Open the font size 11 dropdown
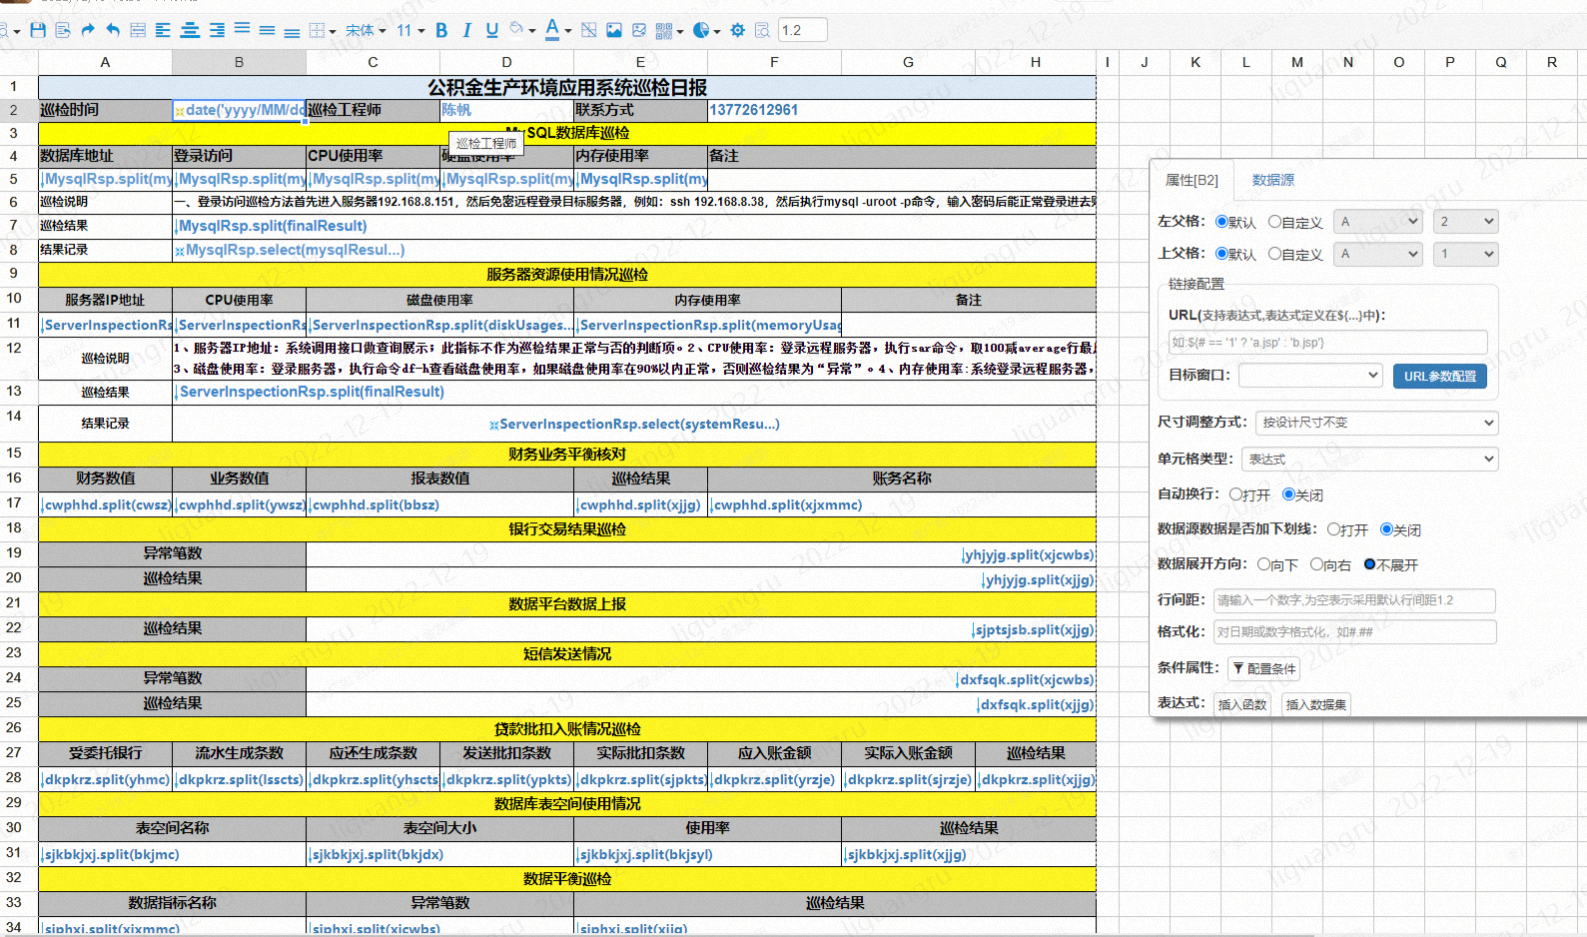This screenshot has width=1587, height=937. [x=410, y=30]
